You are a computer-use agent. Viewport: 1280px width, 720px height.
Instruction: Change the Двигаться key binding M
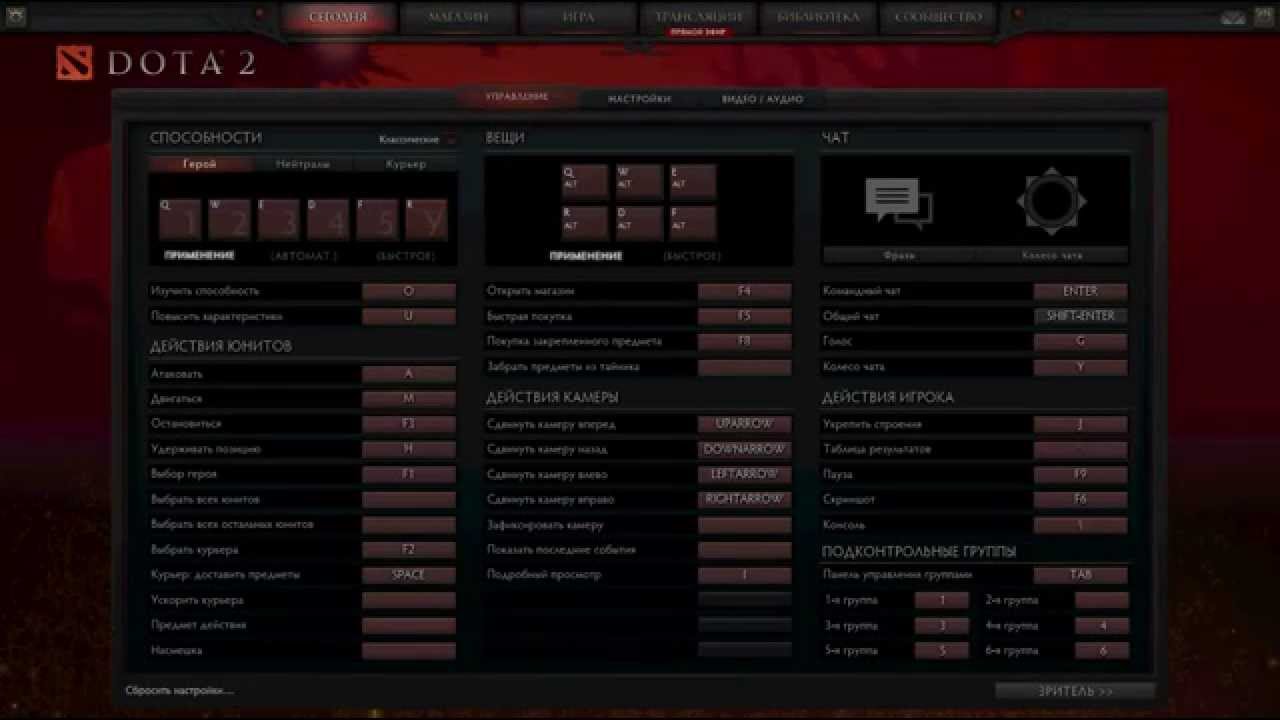click(x=408, y=399)
